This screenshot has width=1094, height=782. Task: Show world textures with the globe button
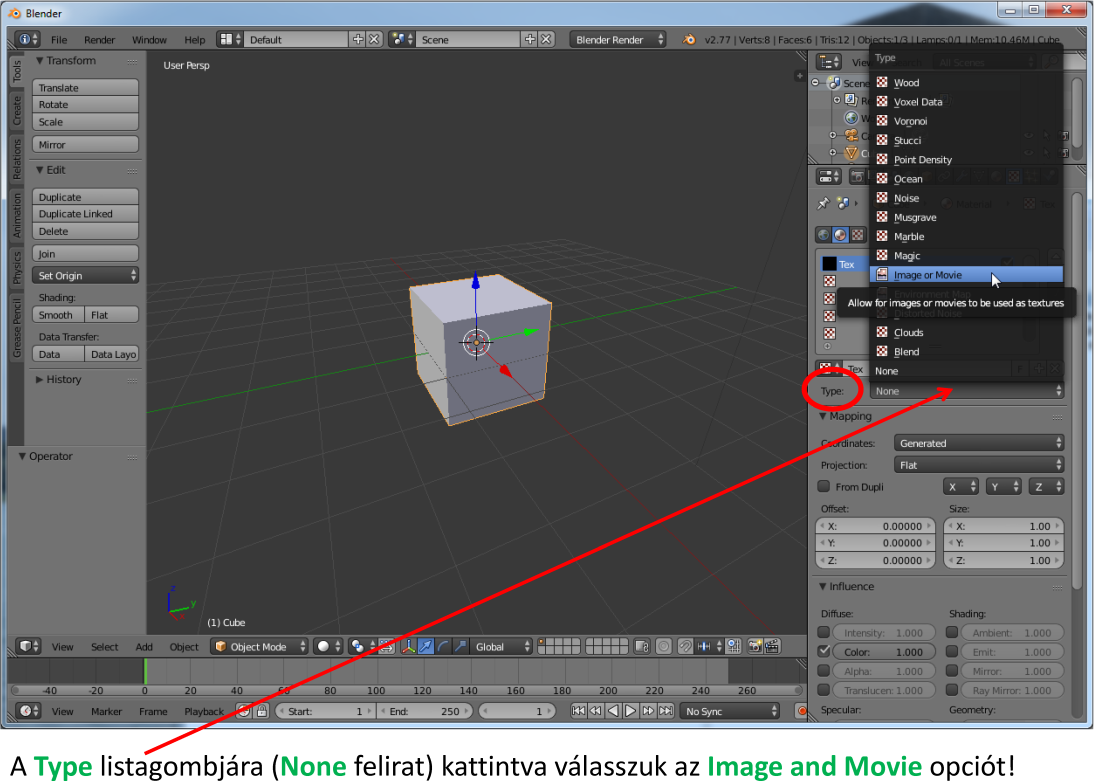(x=823, y=235)
